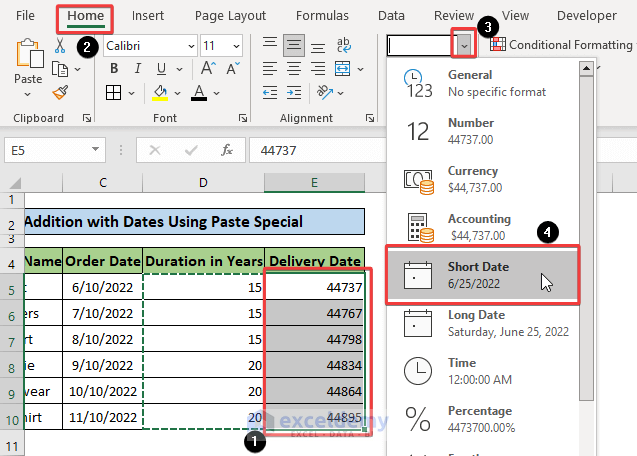Switch to the Formulas tab
Image resolution: width=637 pixels, height=456 pixels.
pos(322,16)
